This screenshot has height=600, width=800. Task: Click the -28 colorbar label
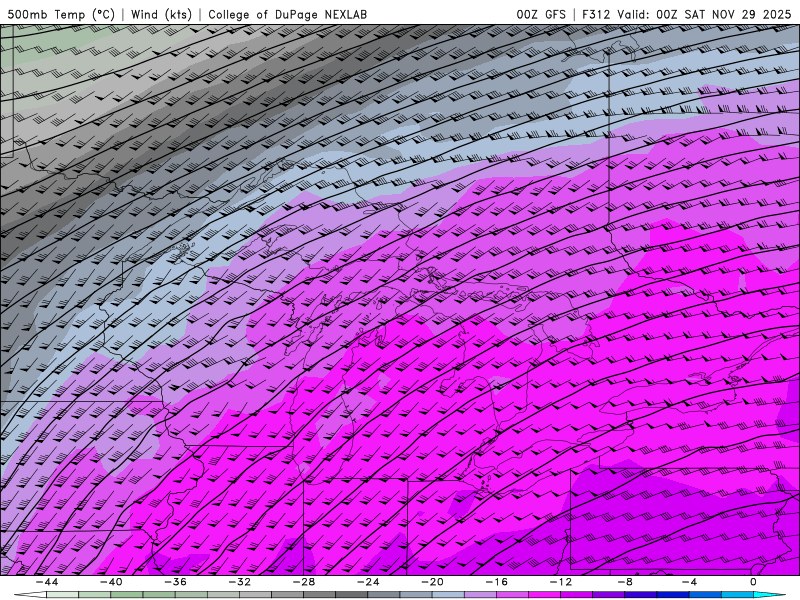[304, 582]
